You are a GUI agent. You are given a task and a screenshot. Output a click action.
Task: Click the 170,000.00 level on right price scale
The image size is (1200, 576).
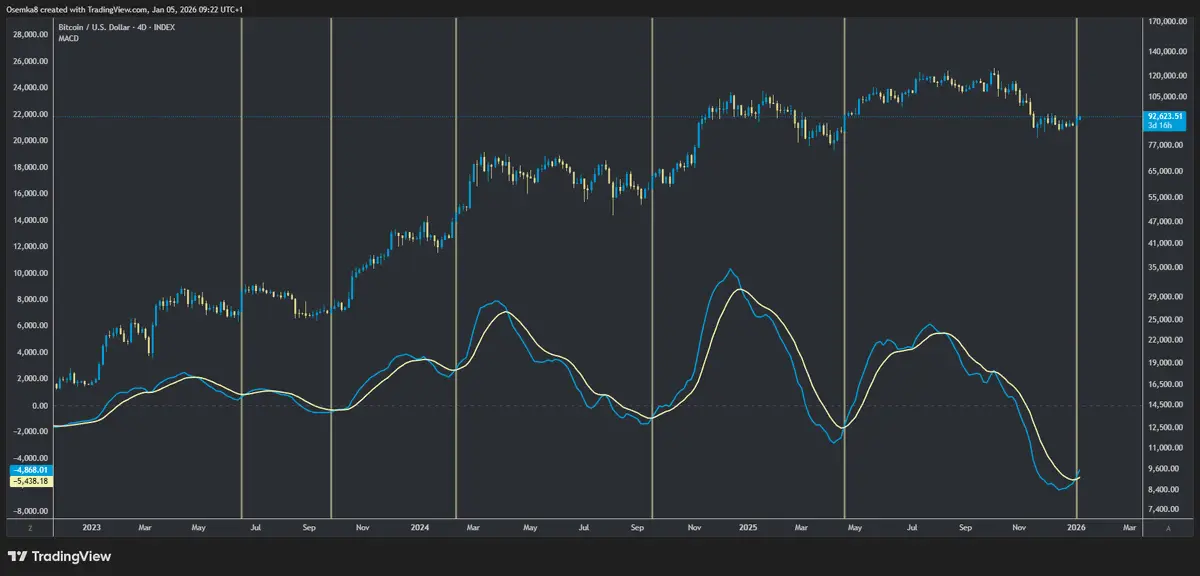point(1167,21)
